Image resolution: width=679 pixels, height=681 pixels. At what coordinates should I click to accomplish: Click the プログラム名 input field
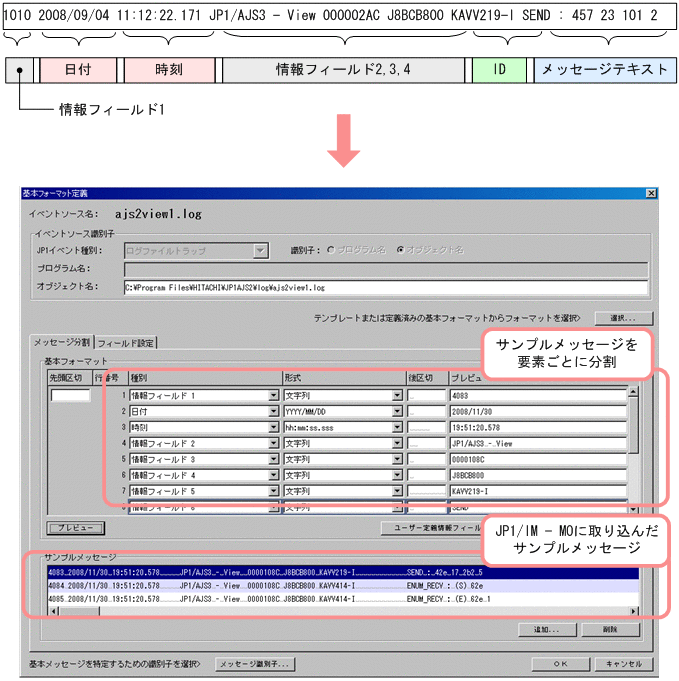pos(386,269)
